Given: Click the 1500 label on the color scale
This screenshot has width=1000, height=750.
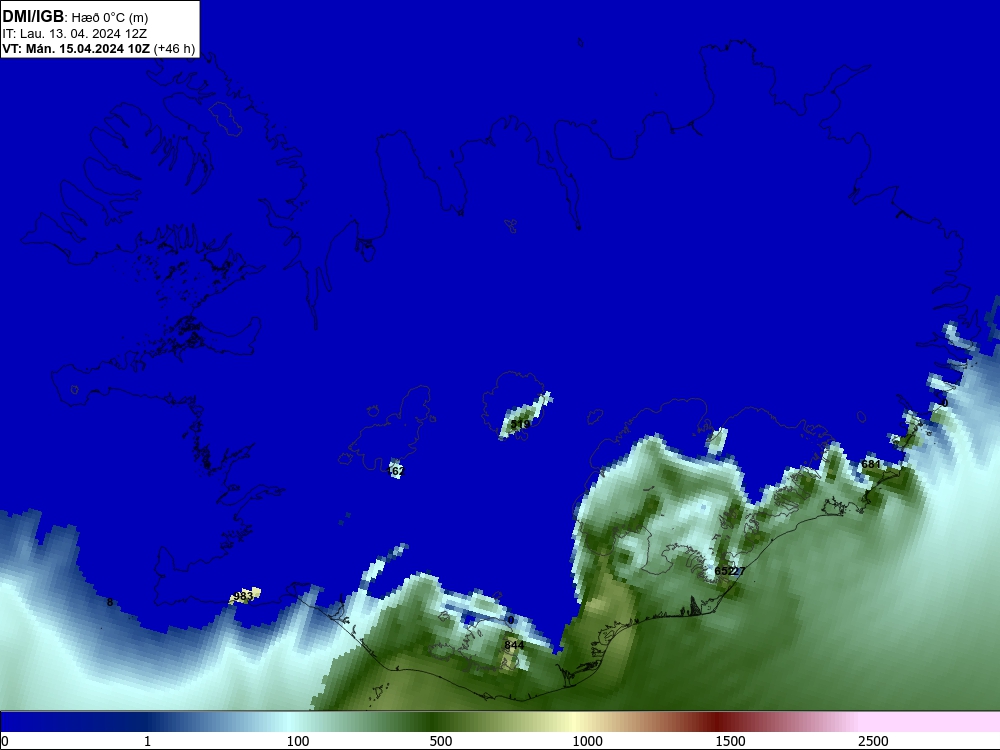Looking at the screenshot, I should click(730, 741).
